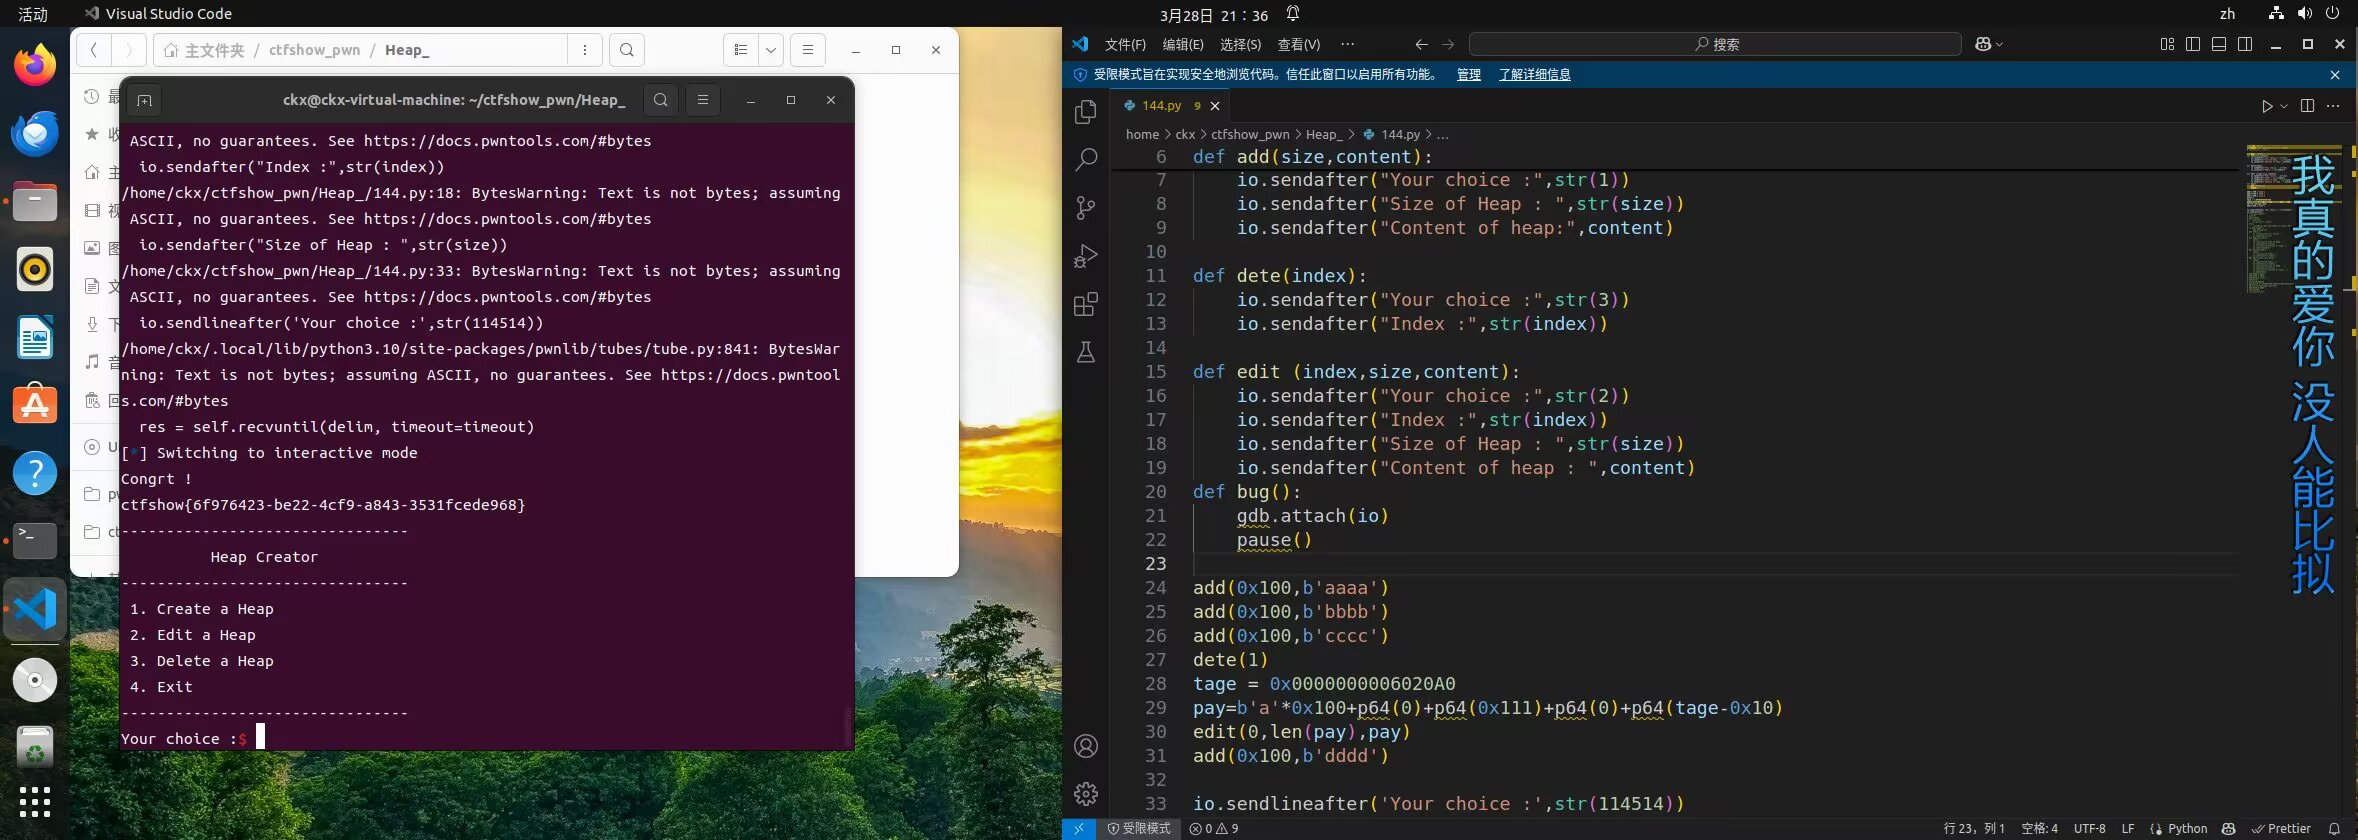
Task: Open the Search view in VS Code sidebar
Action: tap(1085, 160)
